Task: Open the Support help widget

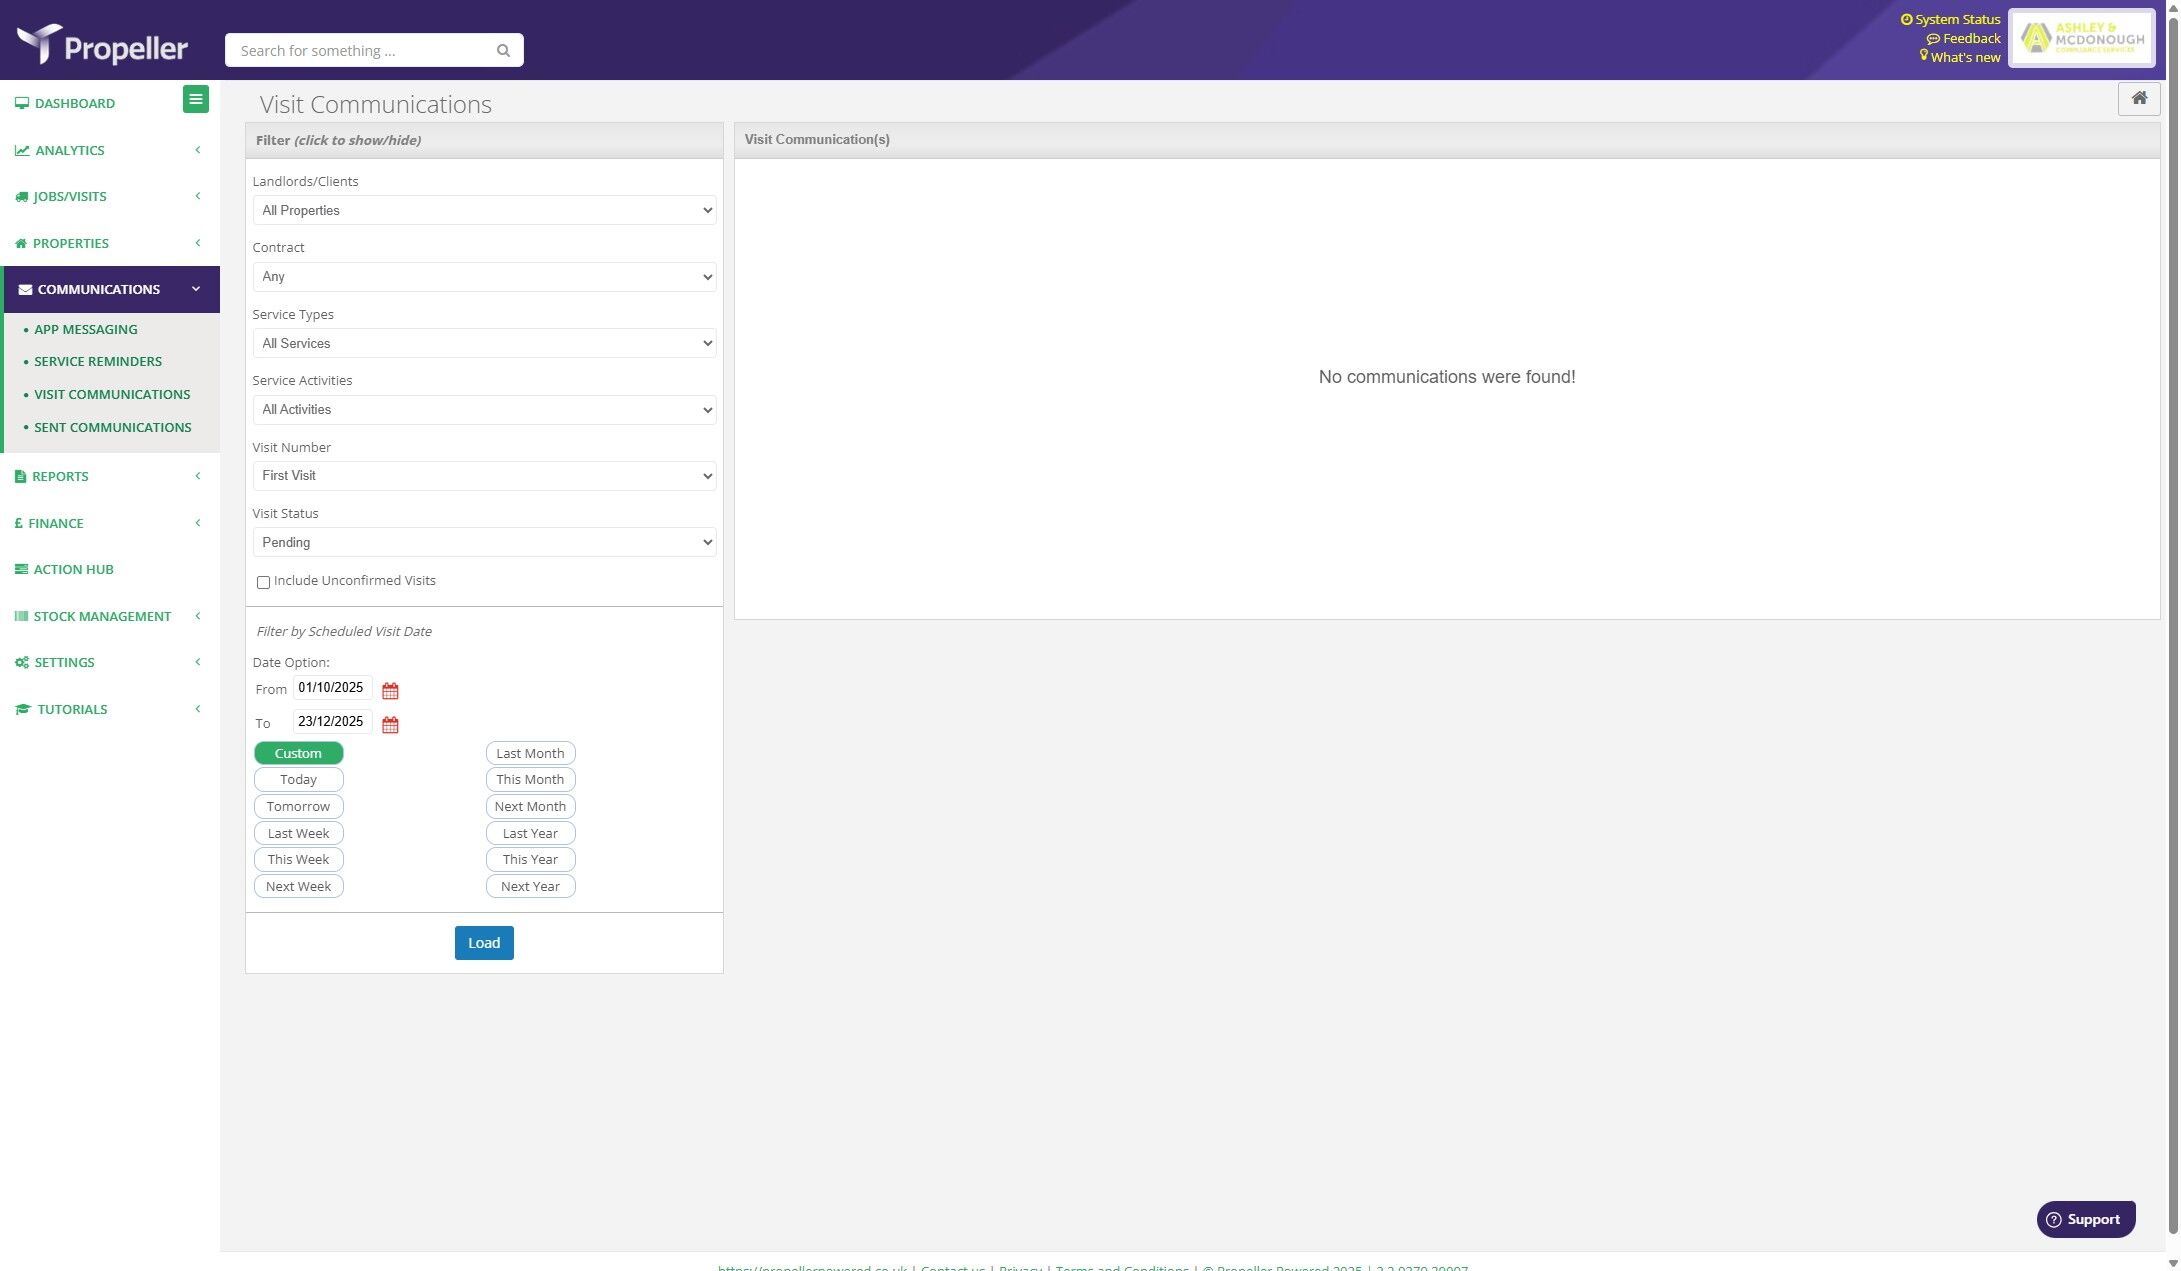Action: click(x=2085, y=1219)
